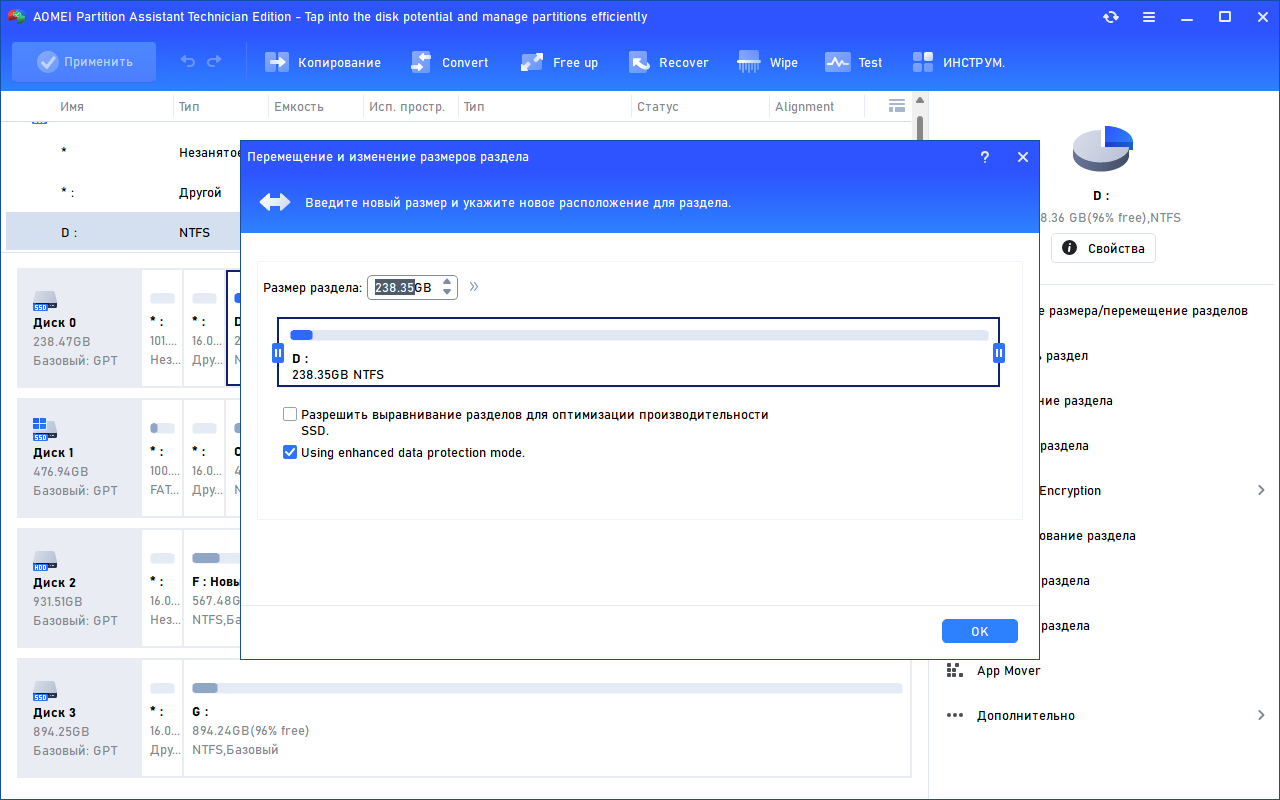This screenshot has width=1280, height=800.
Task: Enable SSD partition alignment checkbox
Action: pos(290,414)
